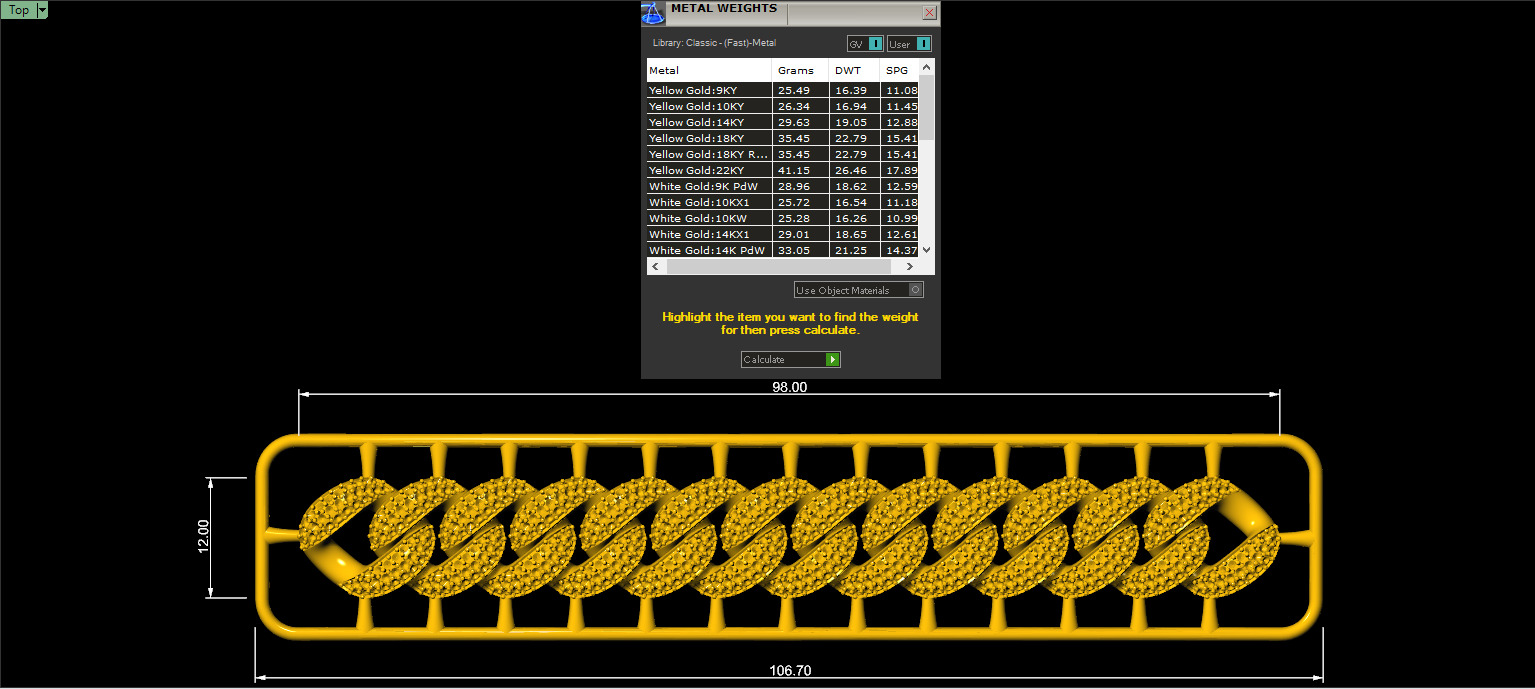This screenshot has width=1535, height=689.
Task: Select the White Gold:10KW row
Action: pos(782,218)
